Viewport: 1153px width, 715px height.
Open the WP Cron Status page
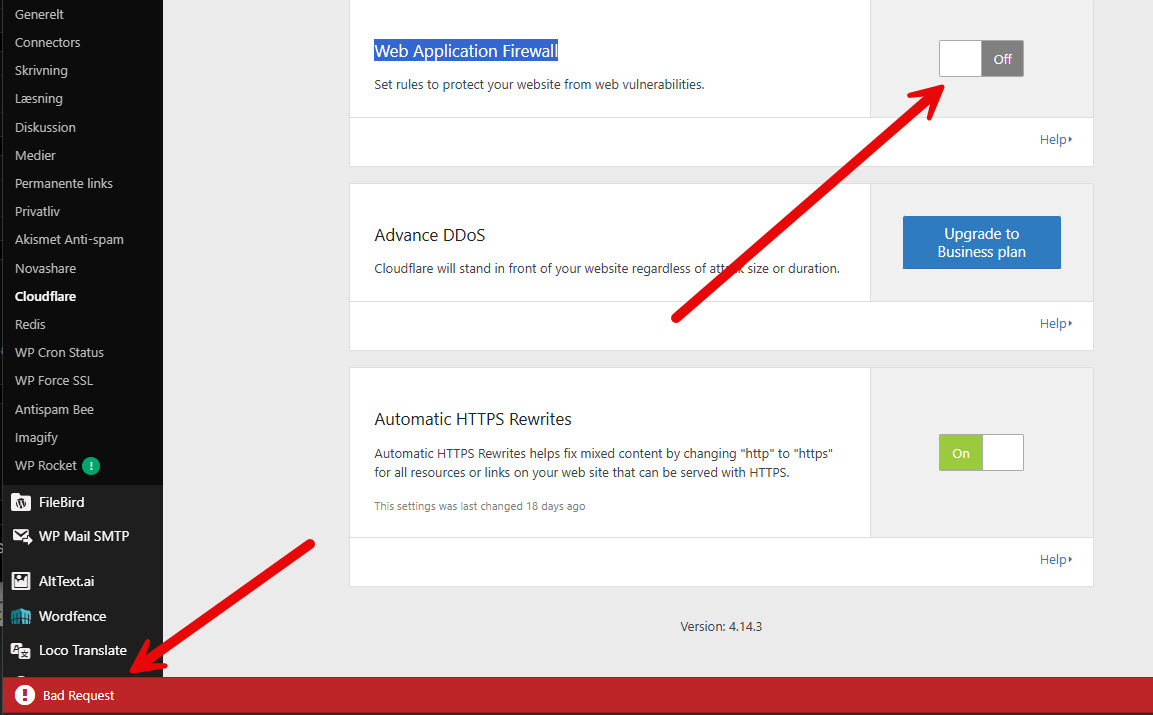pyautogui.click(x=60, y=352)
